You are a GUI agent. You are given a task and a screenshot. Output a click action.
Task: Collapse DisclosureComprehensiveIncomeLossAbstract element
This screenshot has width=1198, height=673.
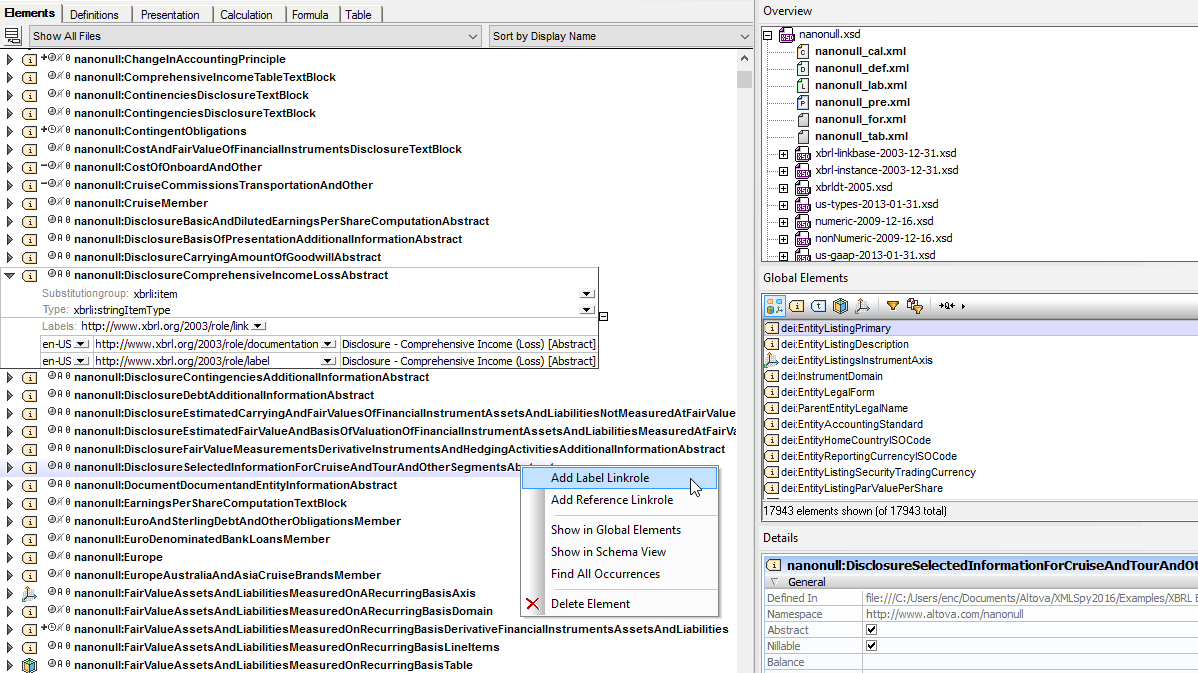[9, 276]
